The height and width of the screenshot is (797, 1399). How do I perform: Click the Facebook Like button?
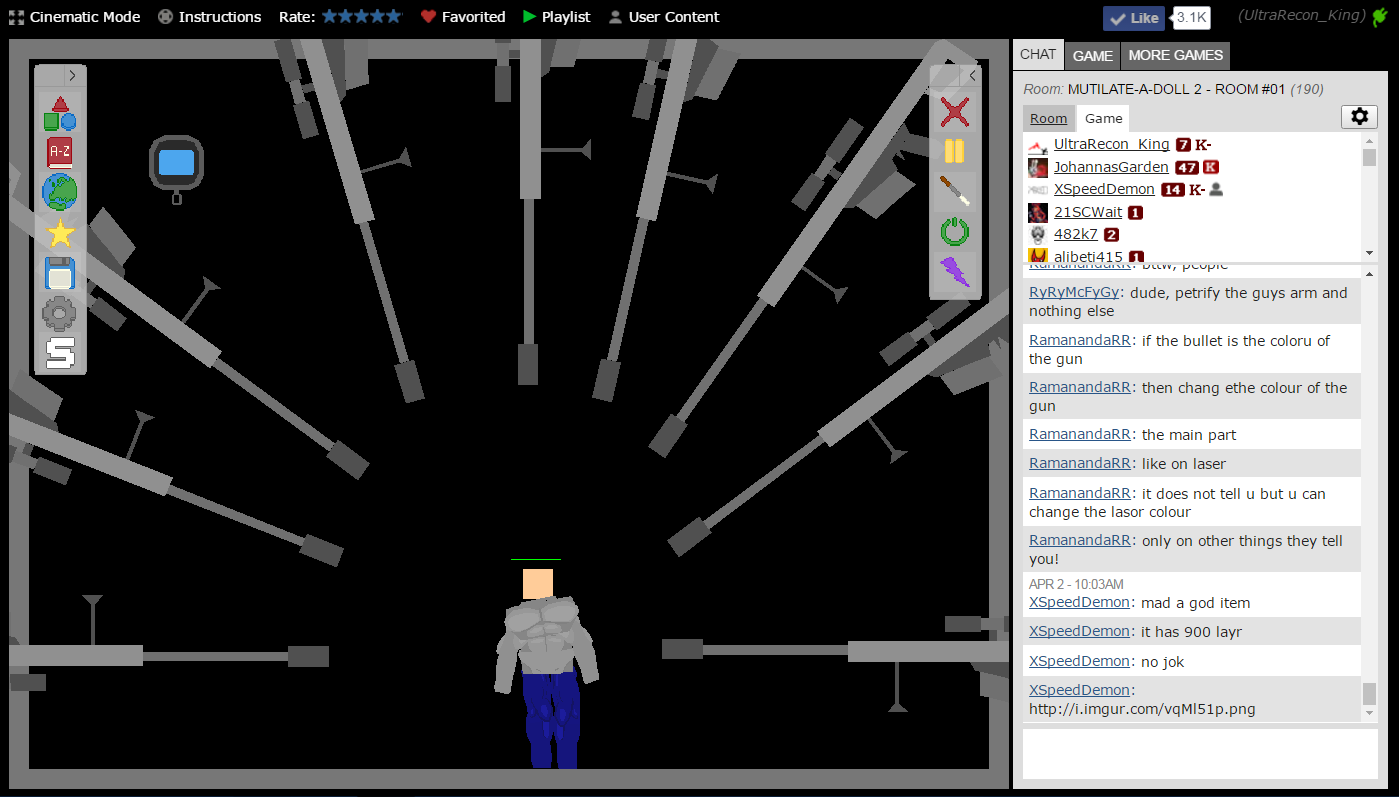(x=1134, y=18)
